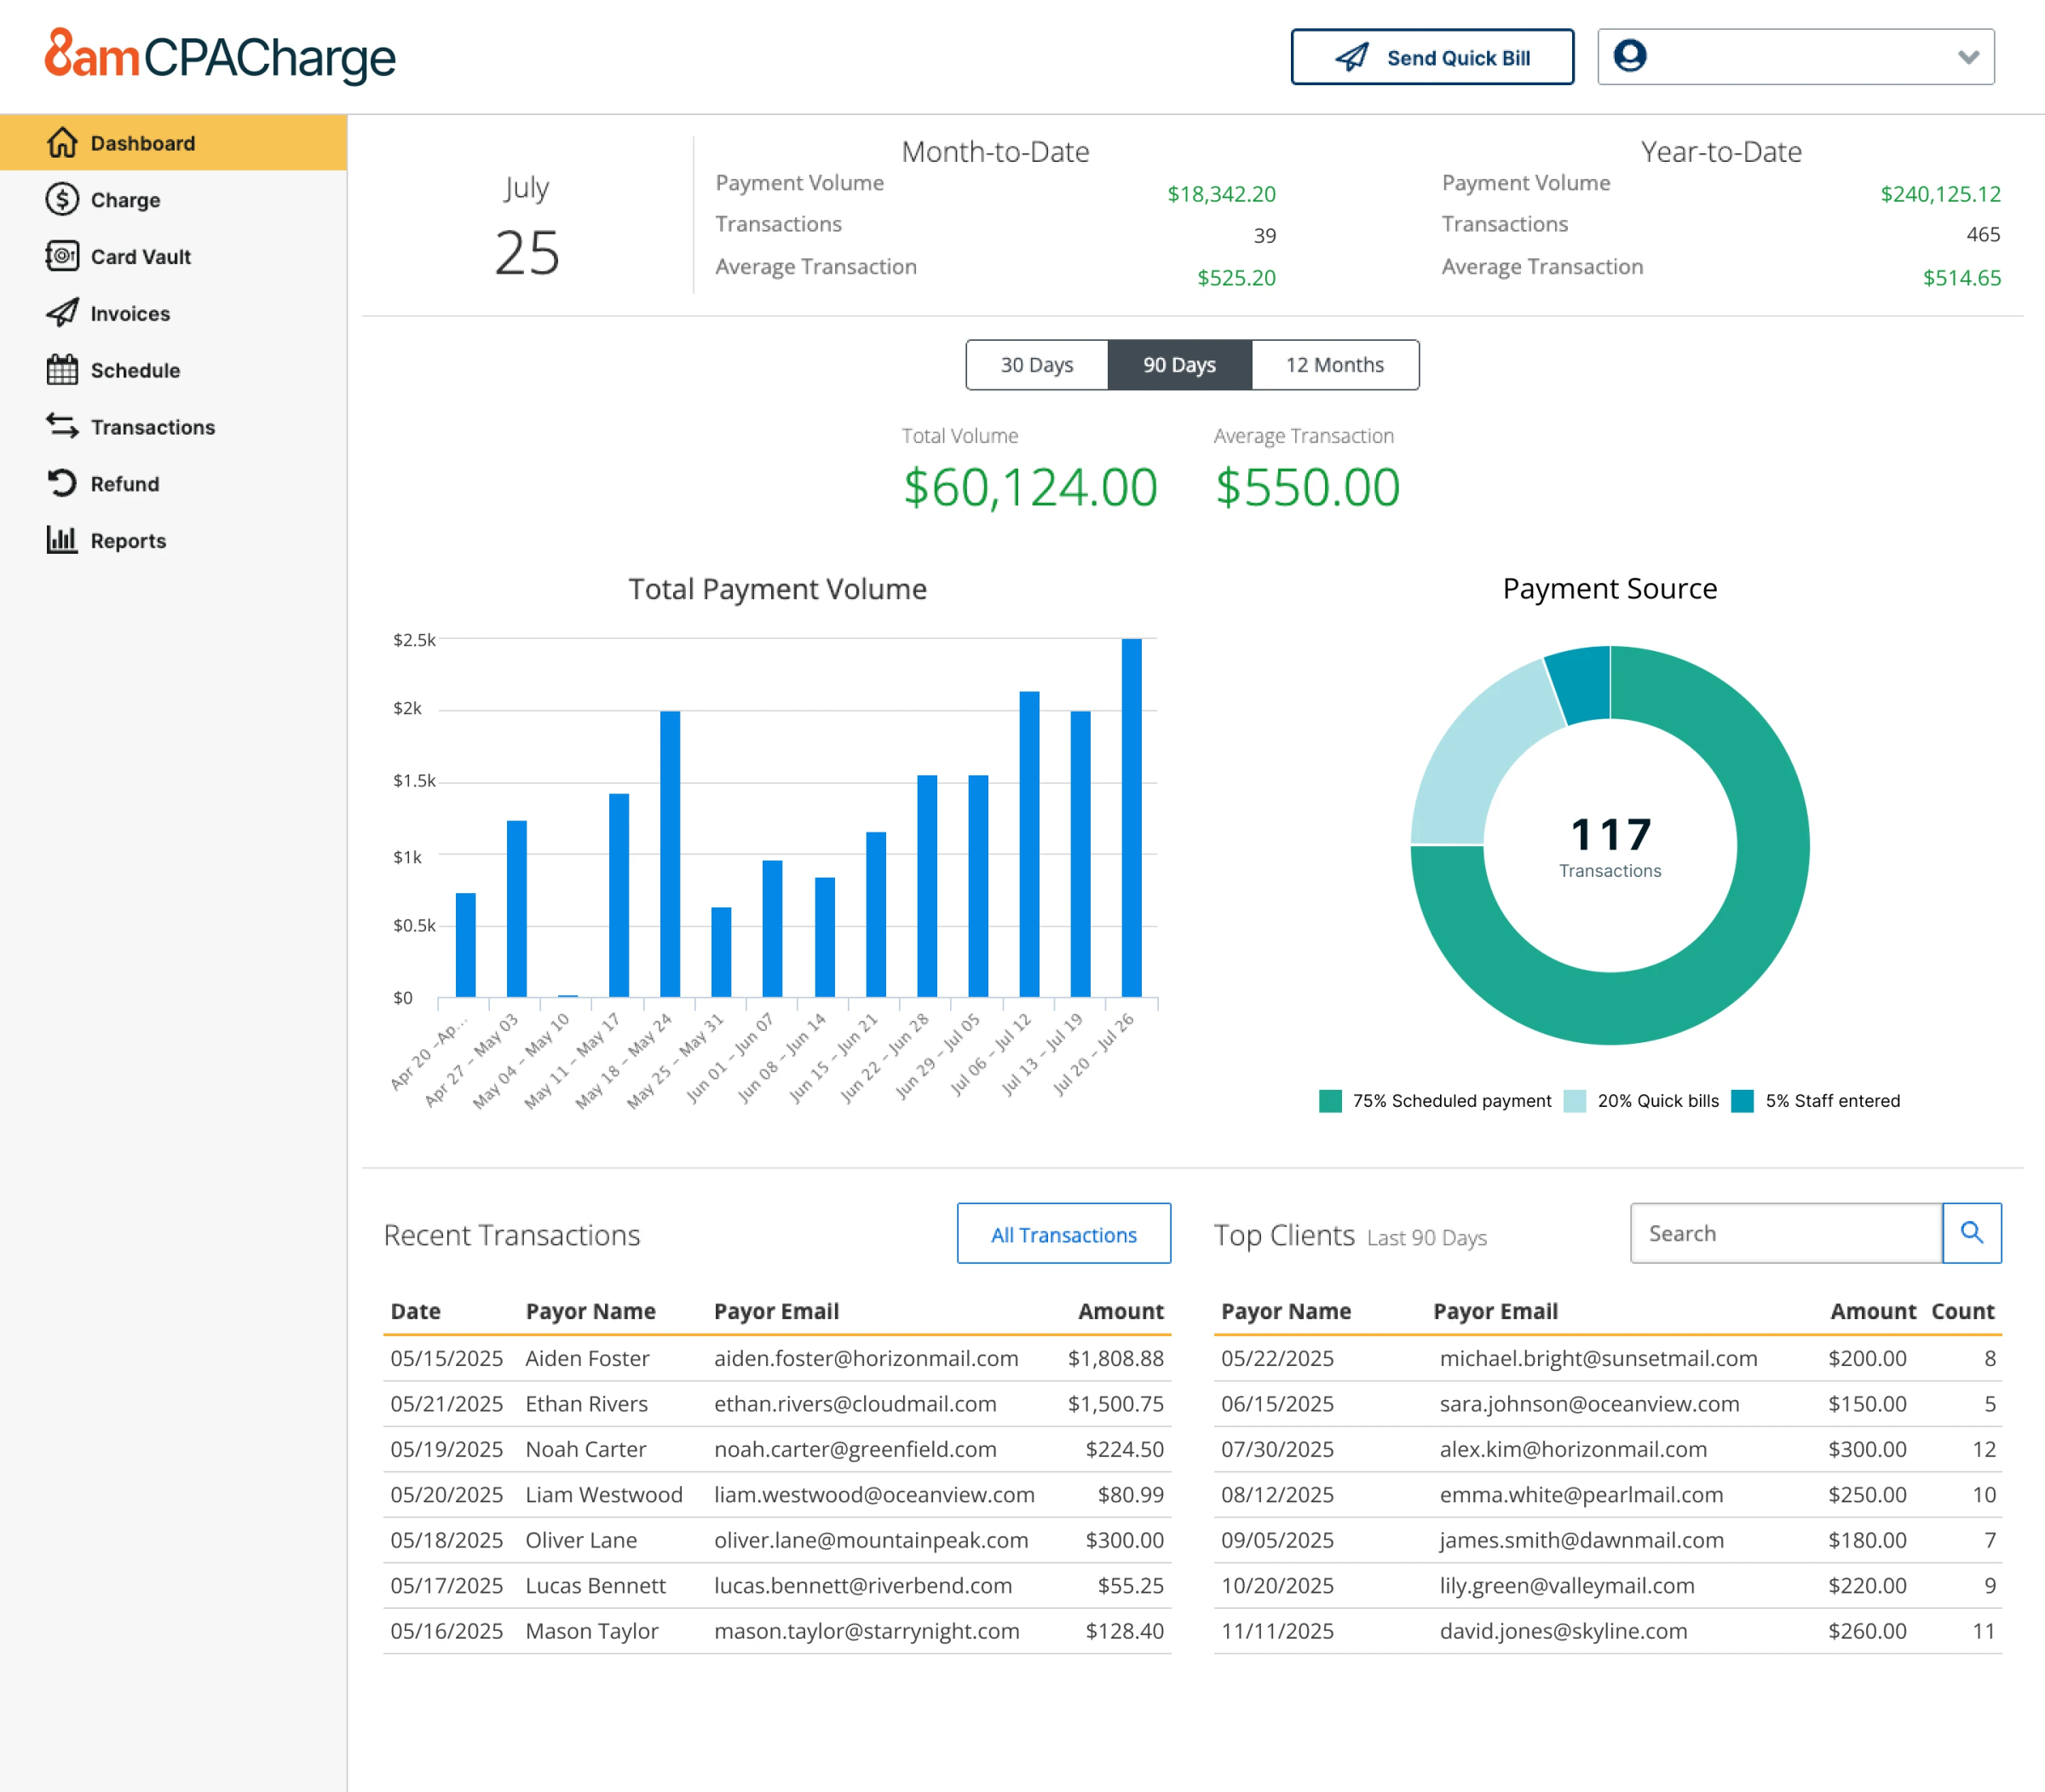Expand the user account dropdown chevron
The width and height of the screenshot is (2045, 1792).
(1968, 57)
